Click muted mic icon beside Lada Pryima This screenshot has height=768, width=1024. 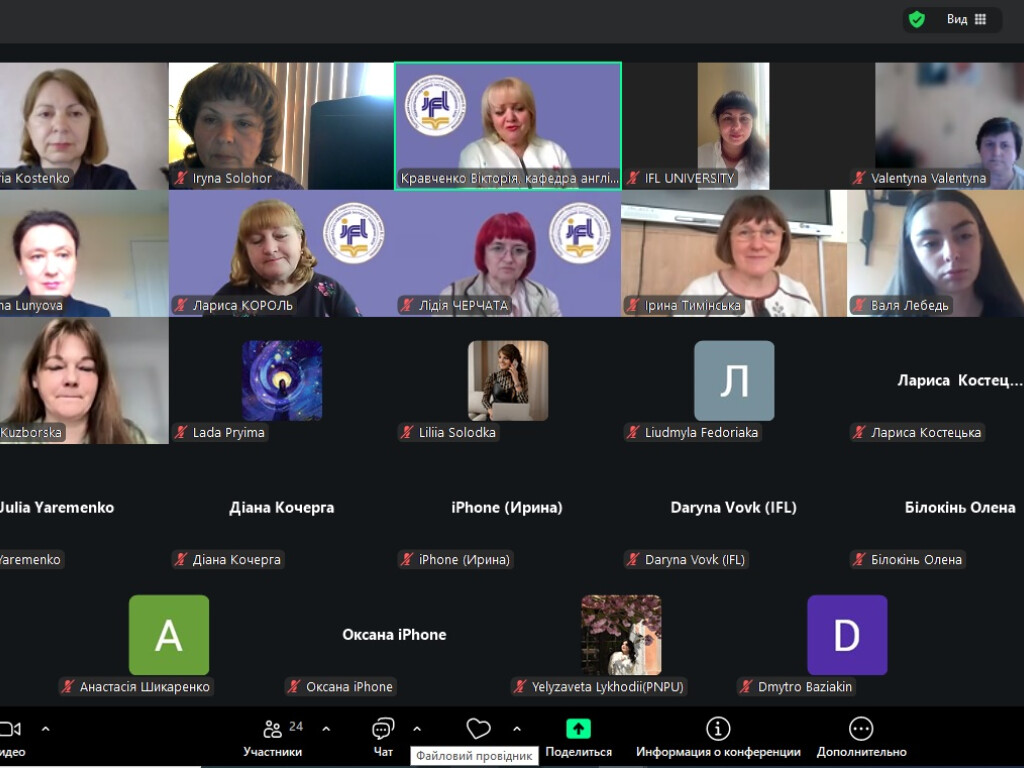pyautogui.click(x=181, y=432)
